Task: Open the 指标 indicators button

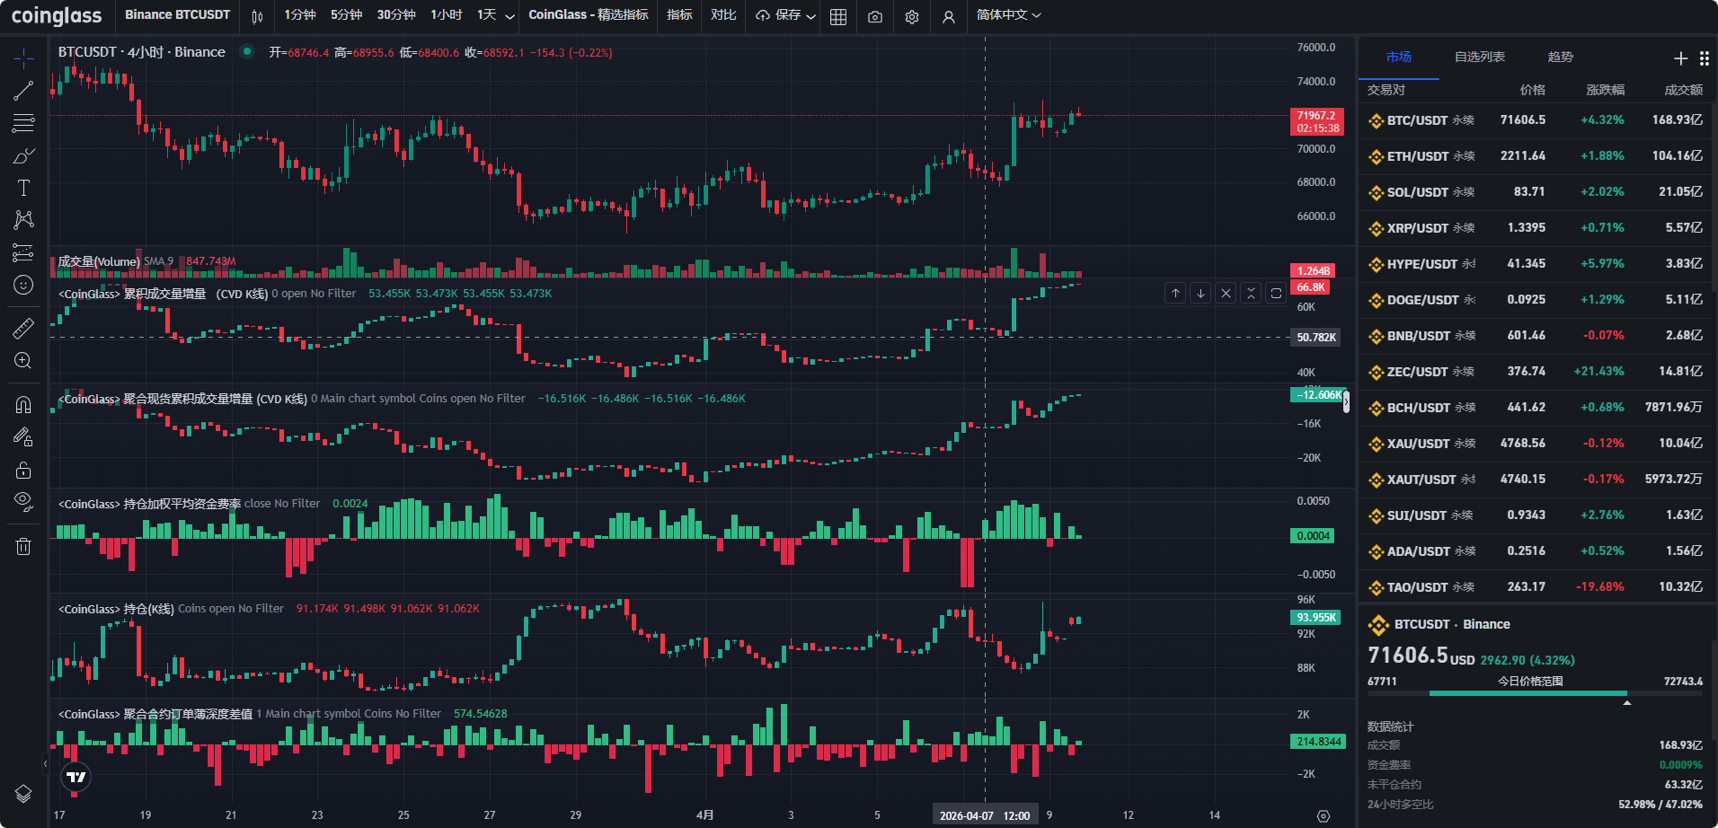Action: tap(680, 15)
